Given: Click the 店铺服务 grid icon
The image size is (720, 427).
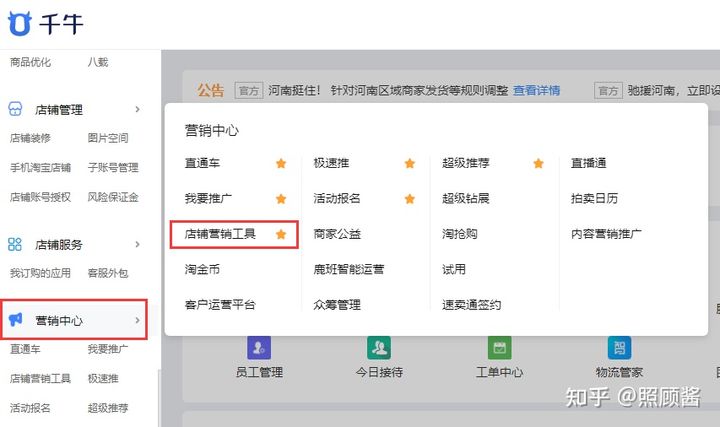Looking at the screenshot, I should click(15, 244).
